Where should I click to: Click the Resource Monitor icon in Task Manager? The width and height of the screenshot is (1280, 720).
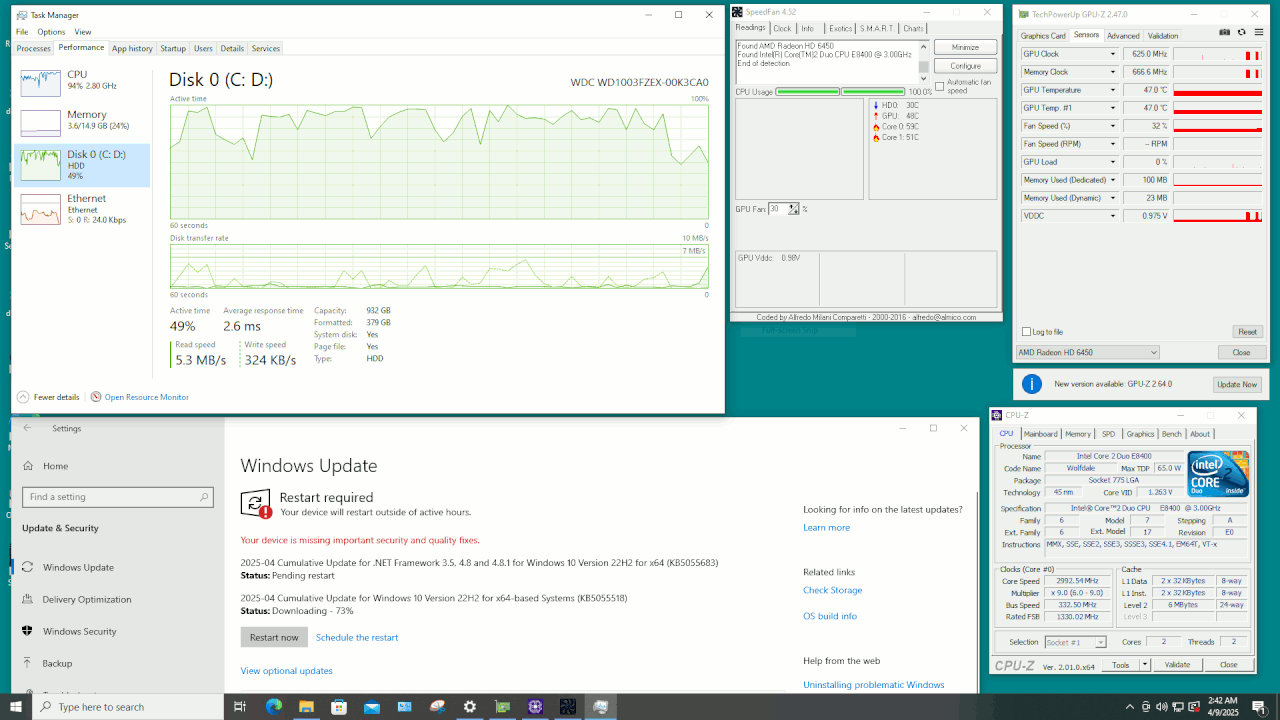[96, 397]
